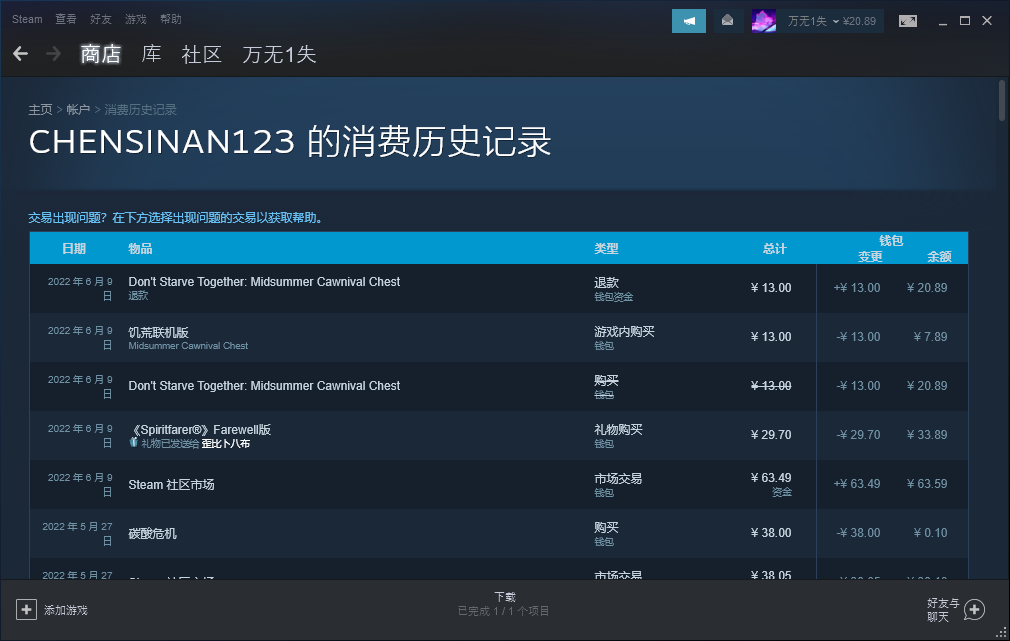Open friends and chat icon
The image size is (1010, 641).
(973, 609)
